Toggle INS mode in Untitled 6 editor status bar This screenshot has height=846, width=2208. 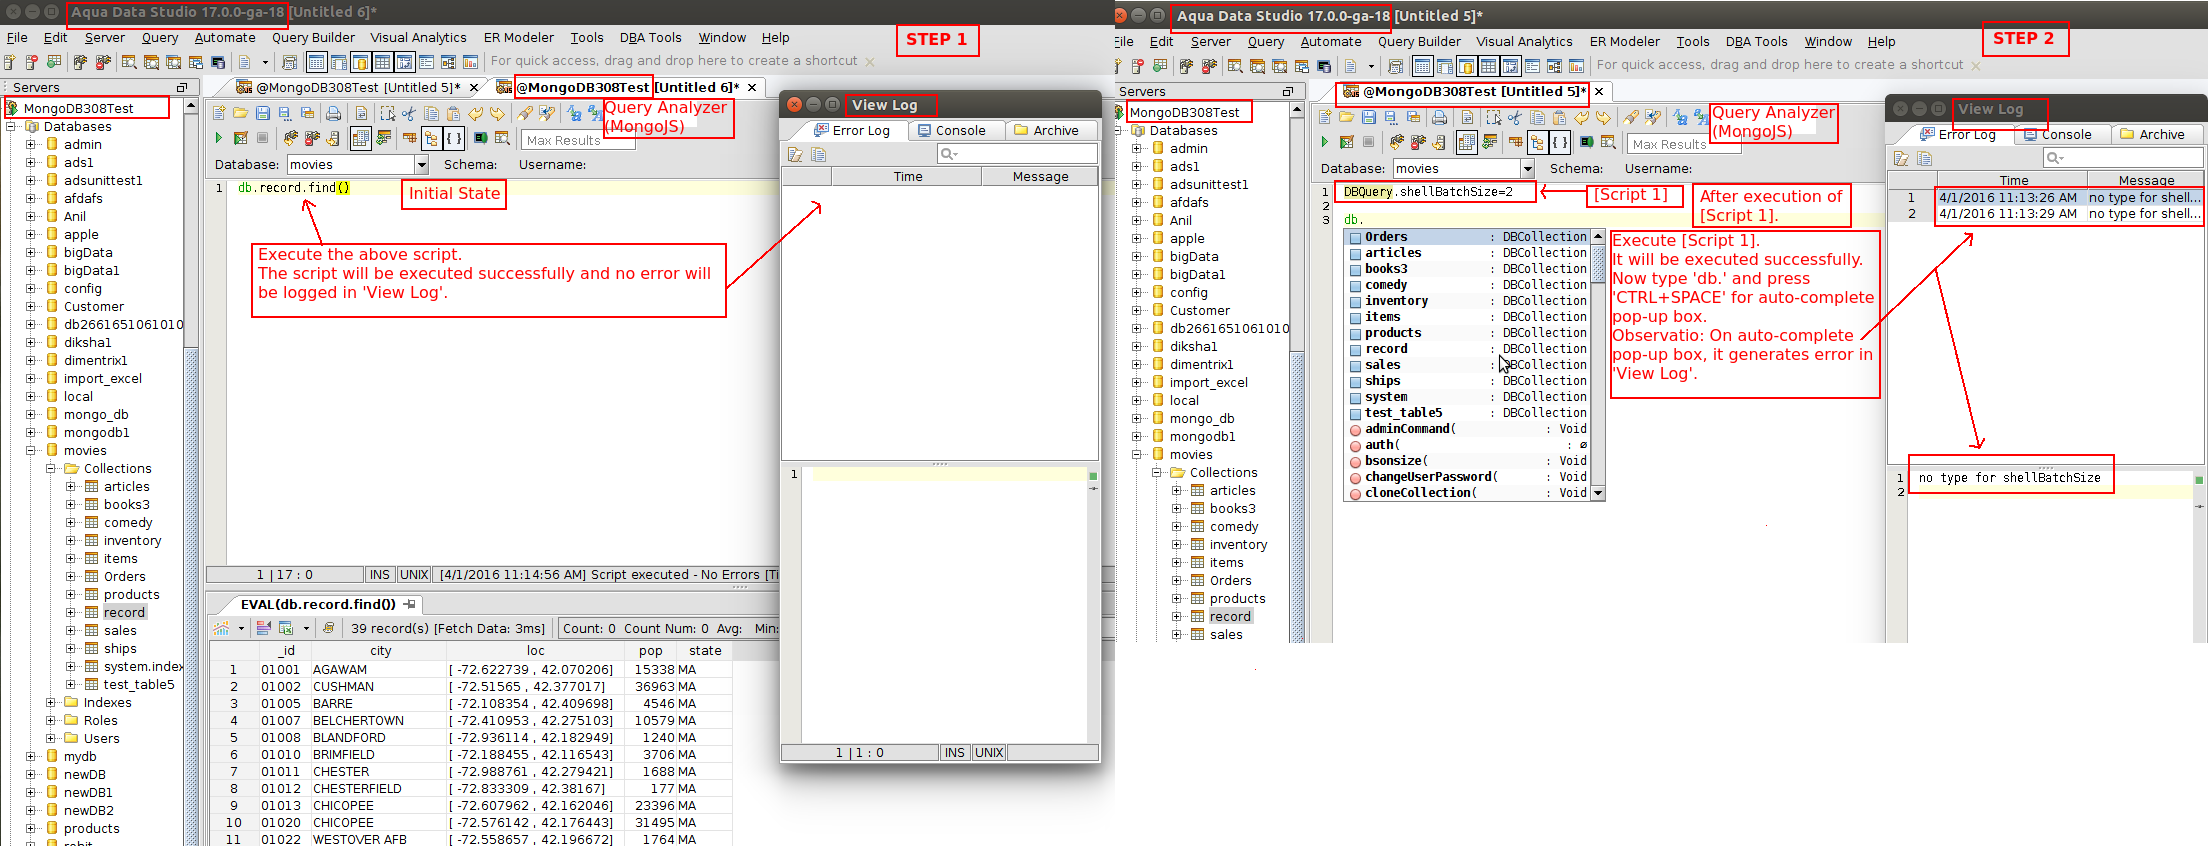[380, 575]
